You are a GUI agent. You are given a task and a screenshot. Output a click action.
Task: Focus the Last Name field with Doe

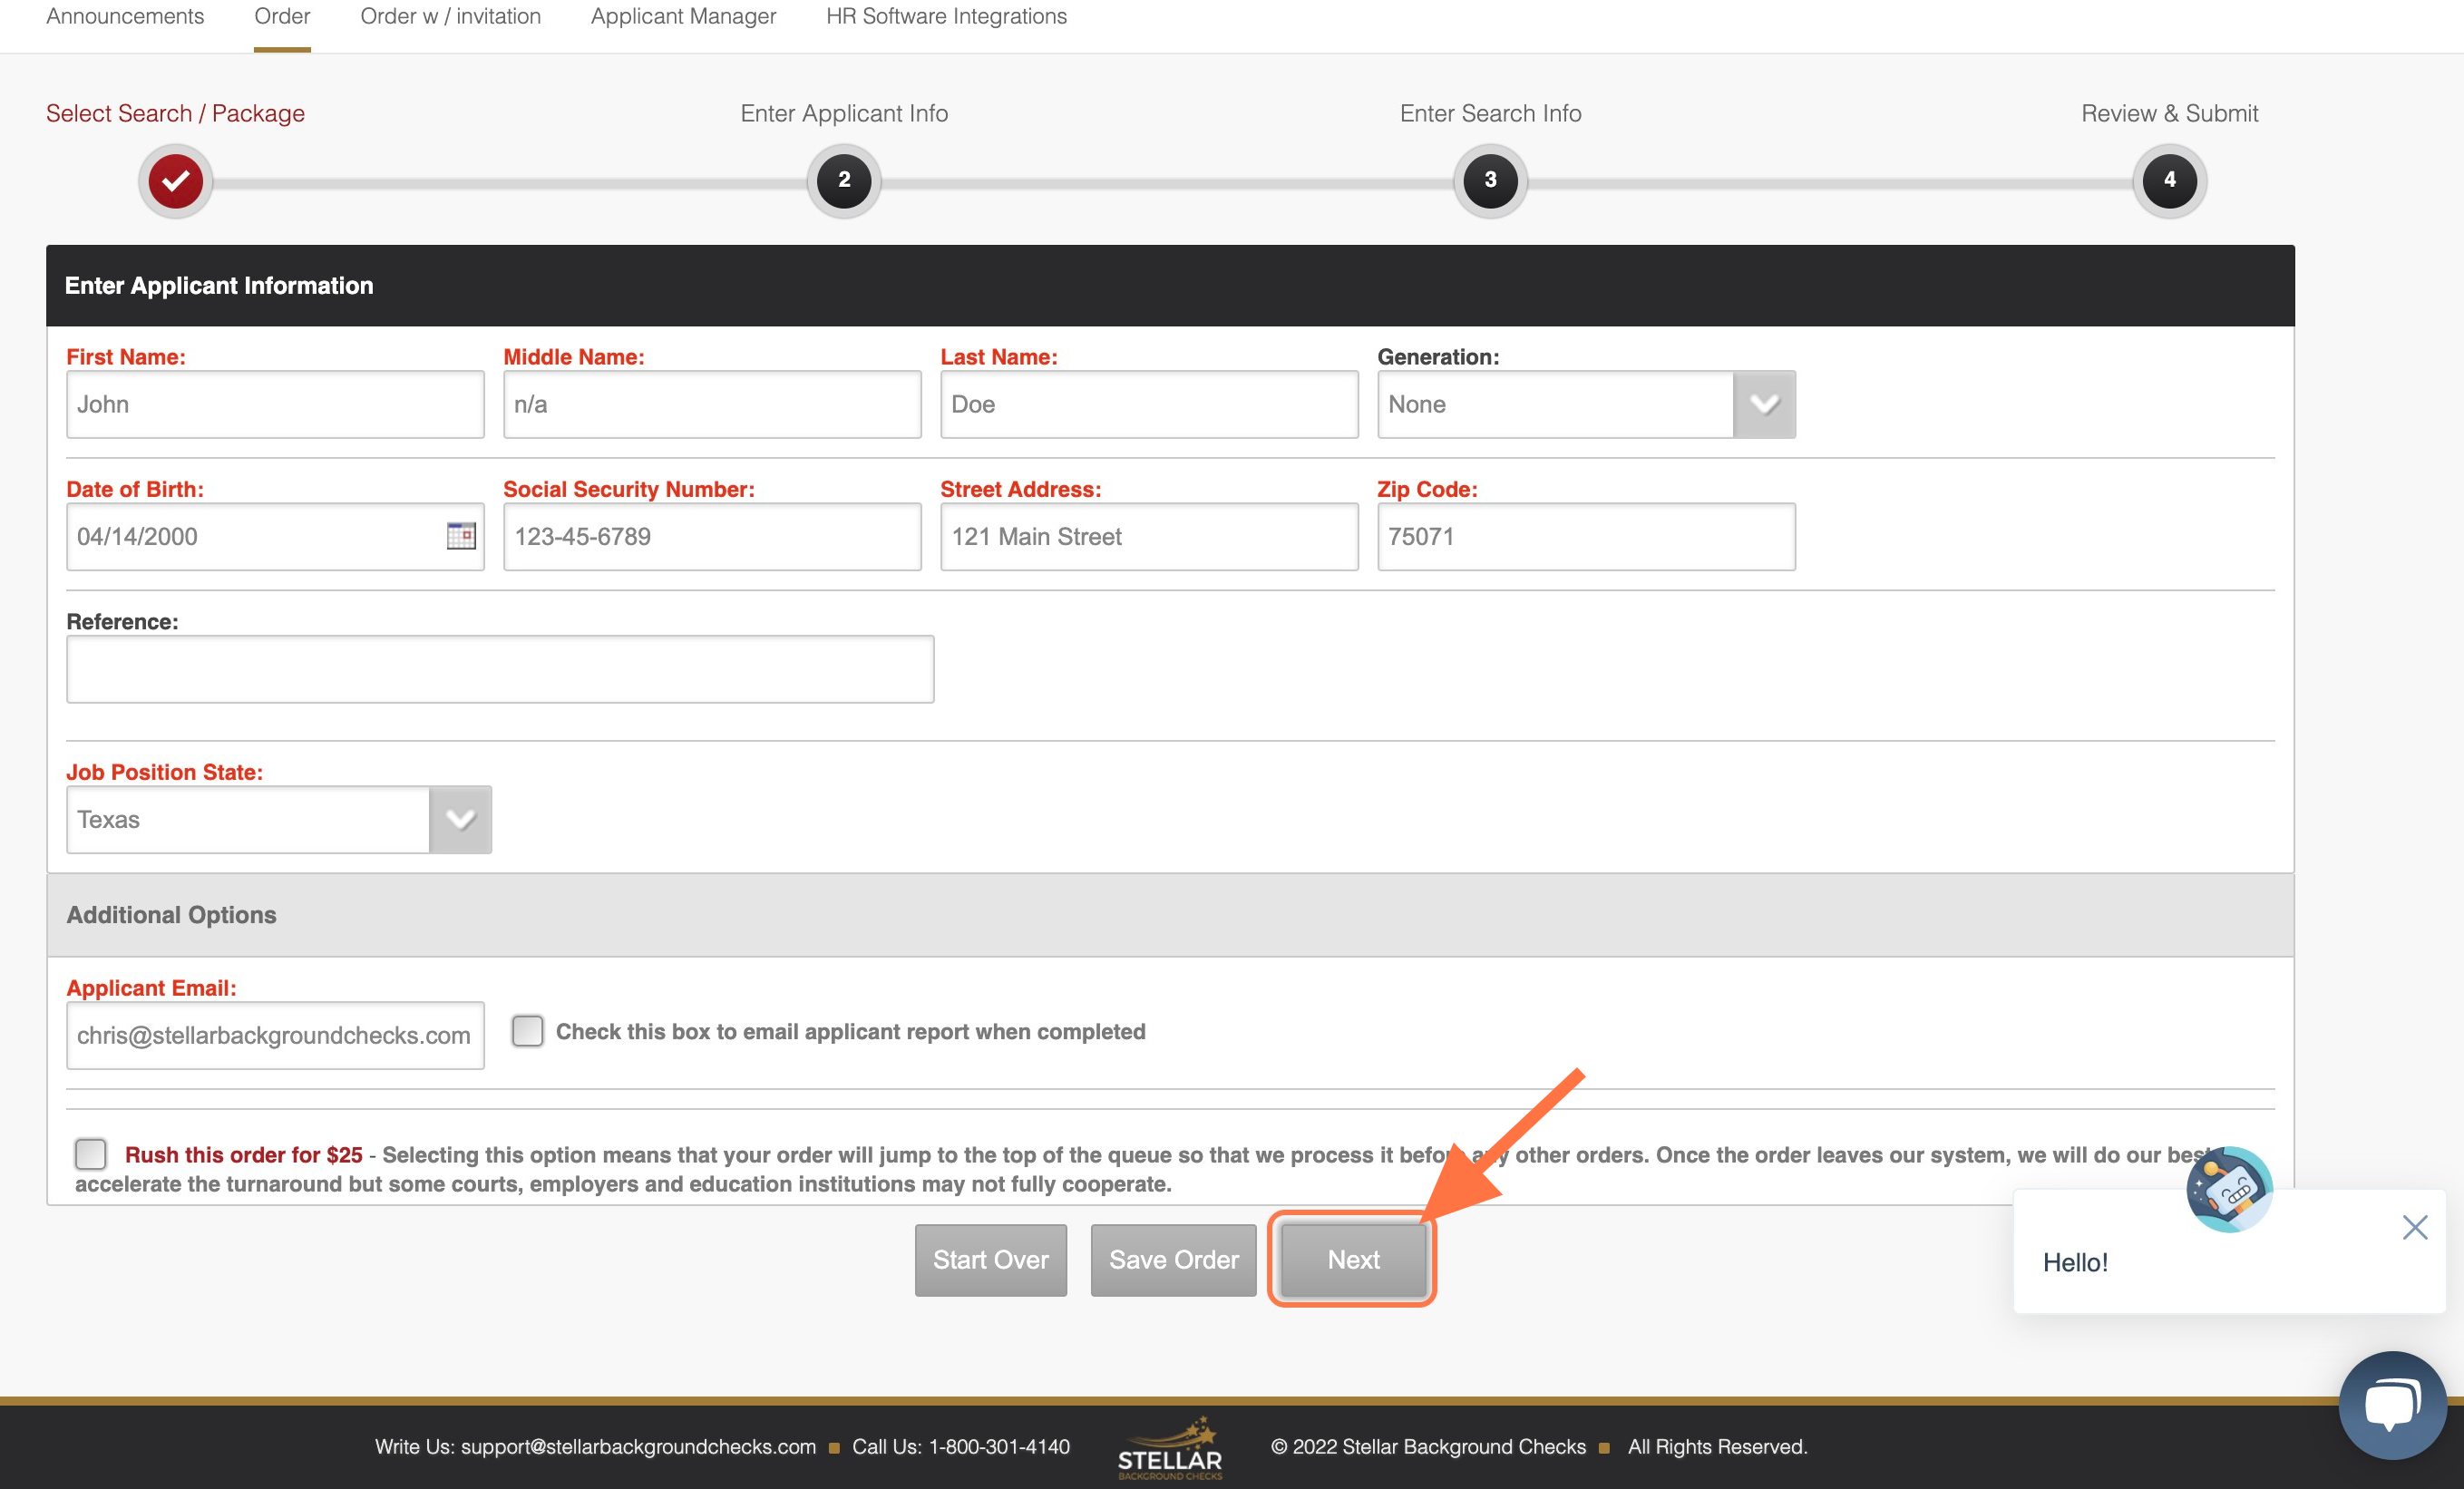point(1149,404)
